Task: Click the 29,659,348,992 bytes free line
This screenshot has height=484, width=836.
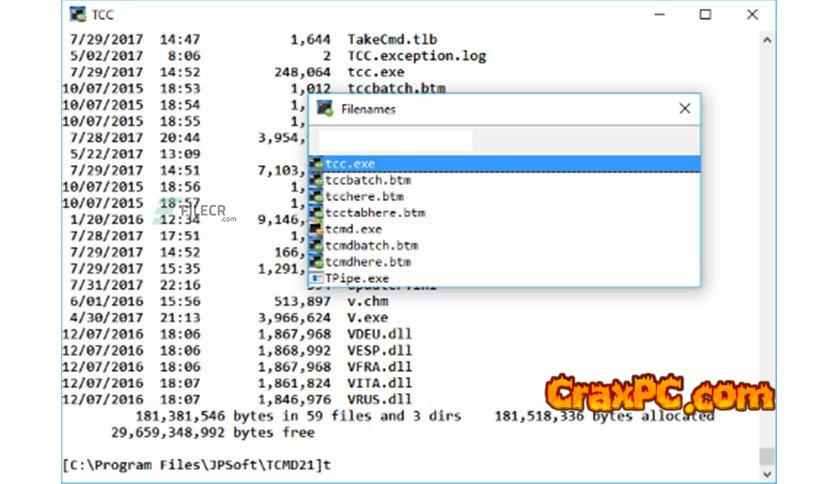Action: 213,432
